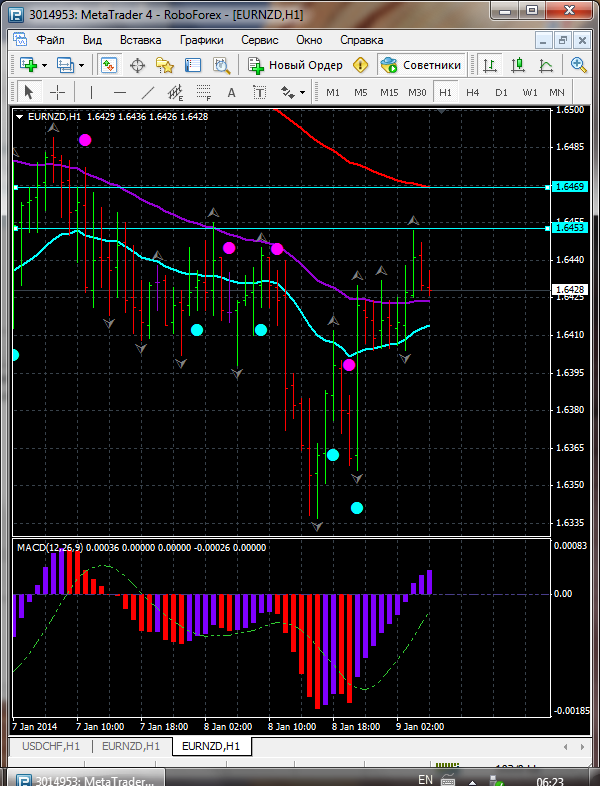Click the 1.6453 horizontal line price label
Viewport: 600px width, 786px height.
click(568, 228)
